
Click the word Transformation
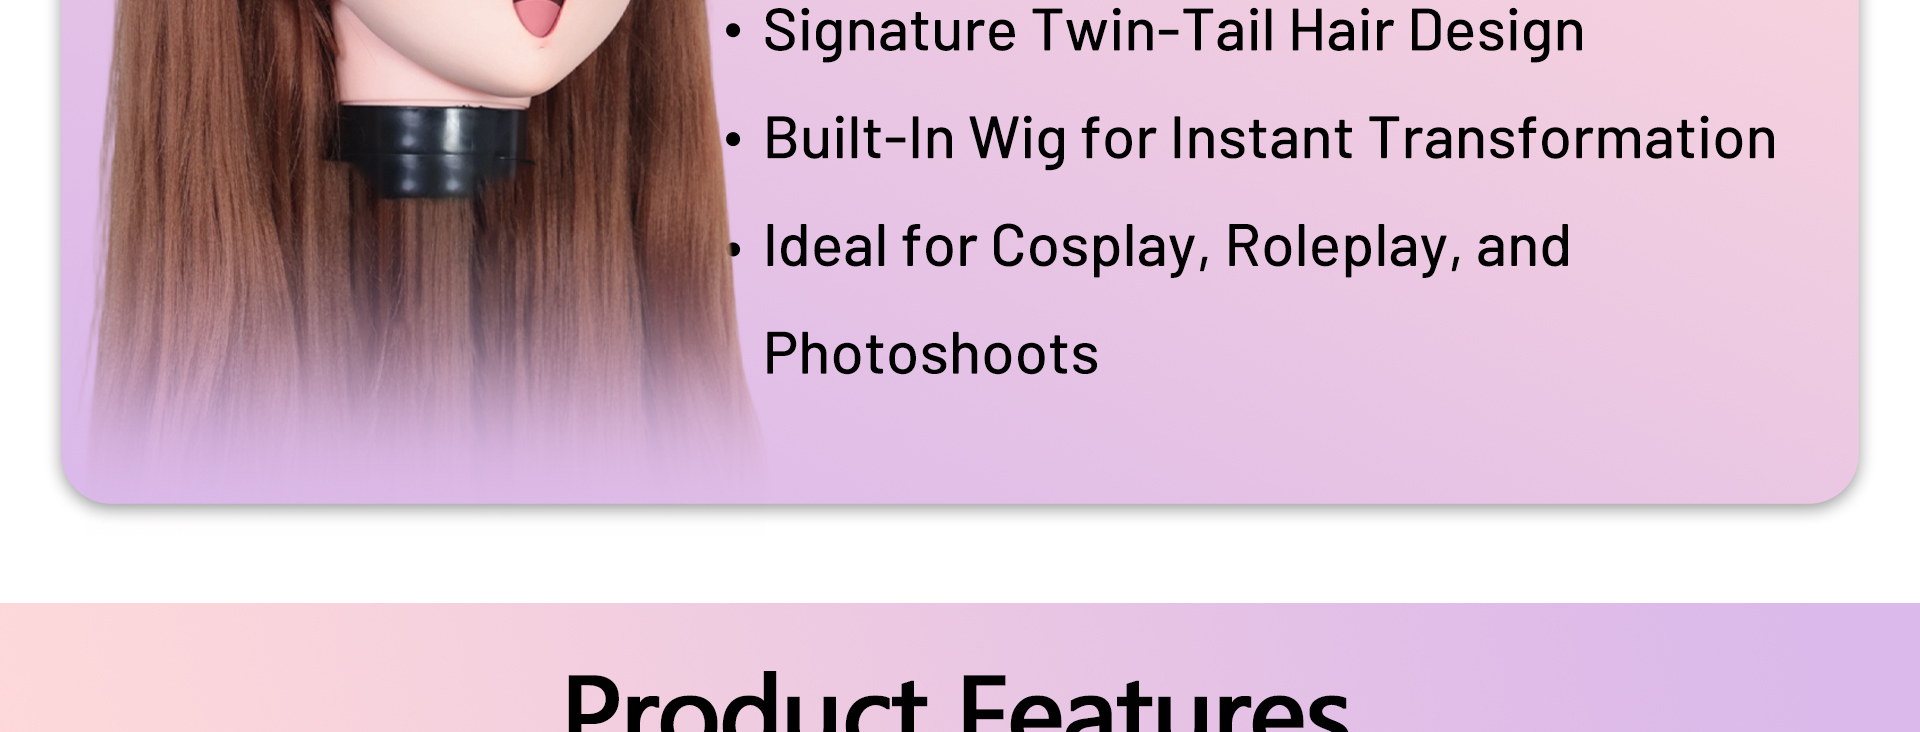click(1572, 138)
